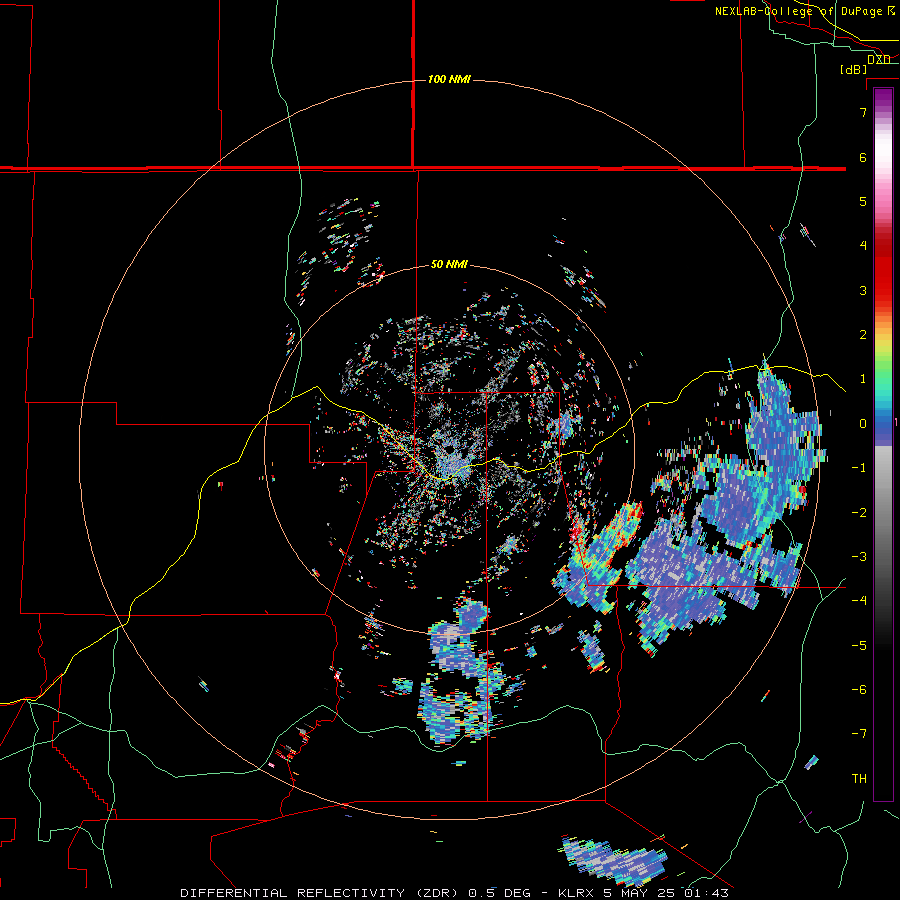Click the "5" value on the dB scale
Screen dimensions: 900x900
point(863,201)
